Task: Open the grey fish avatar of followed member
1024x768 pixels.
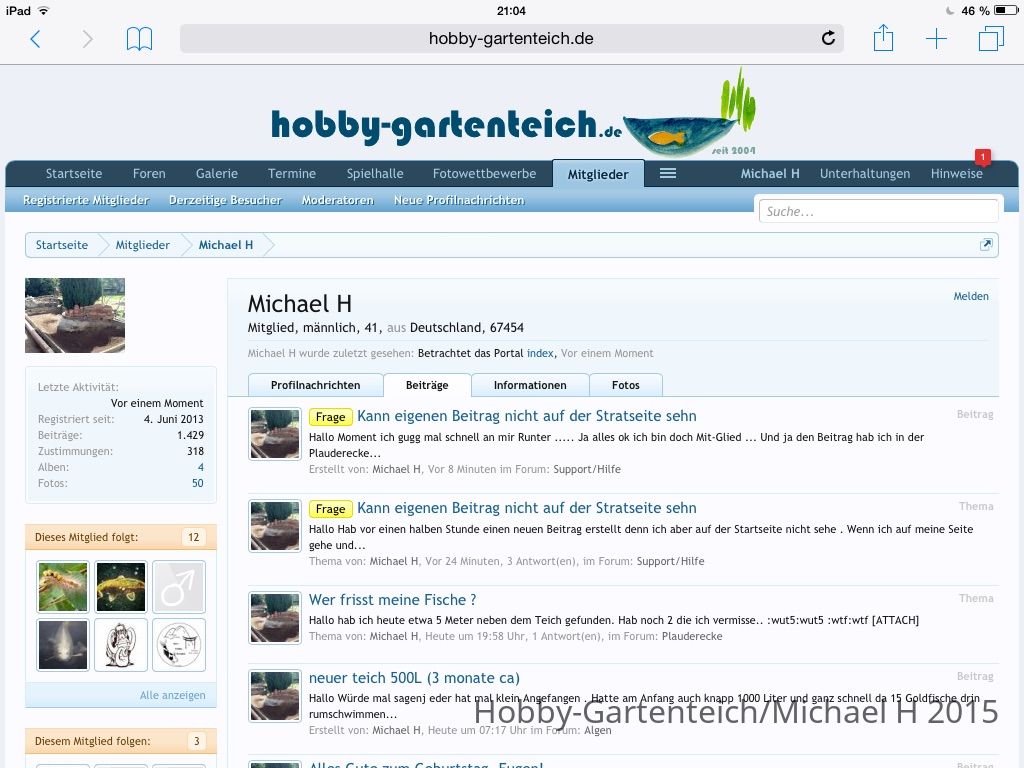Action: (x=63, y=645)
